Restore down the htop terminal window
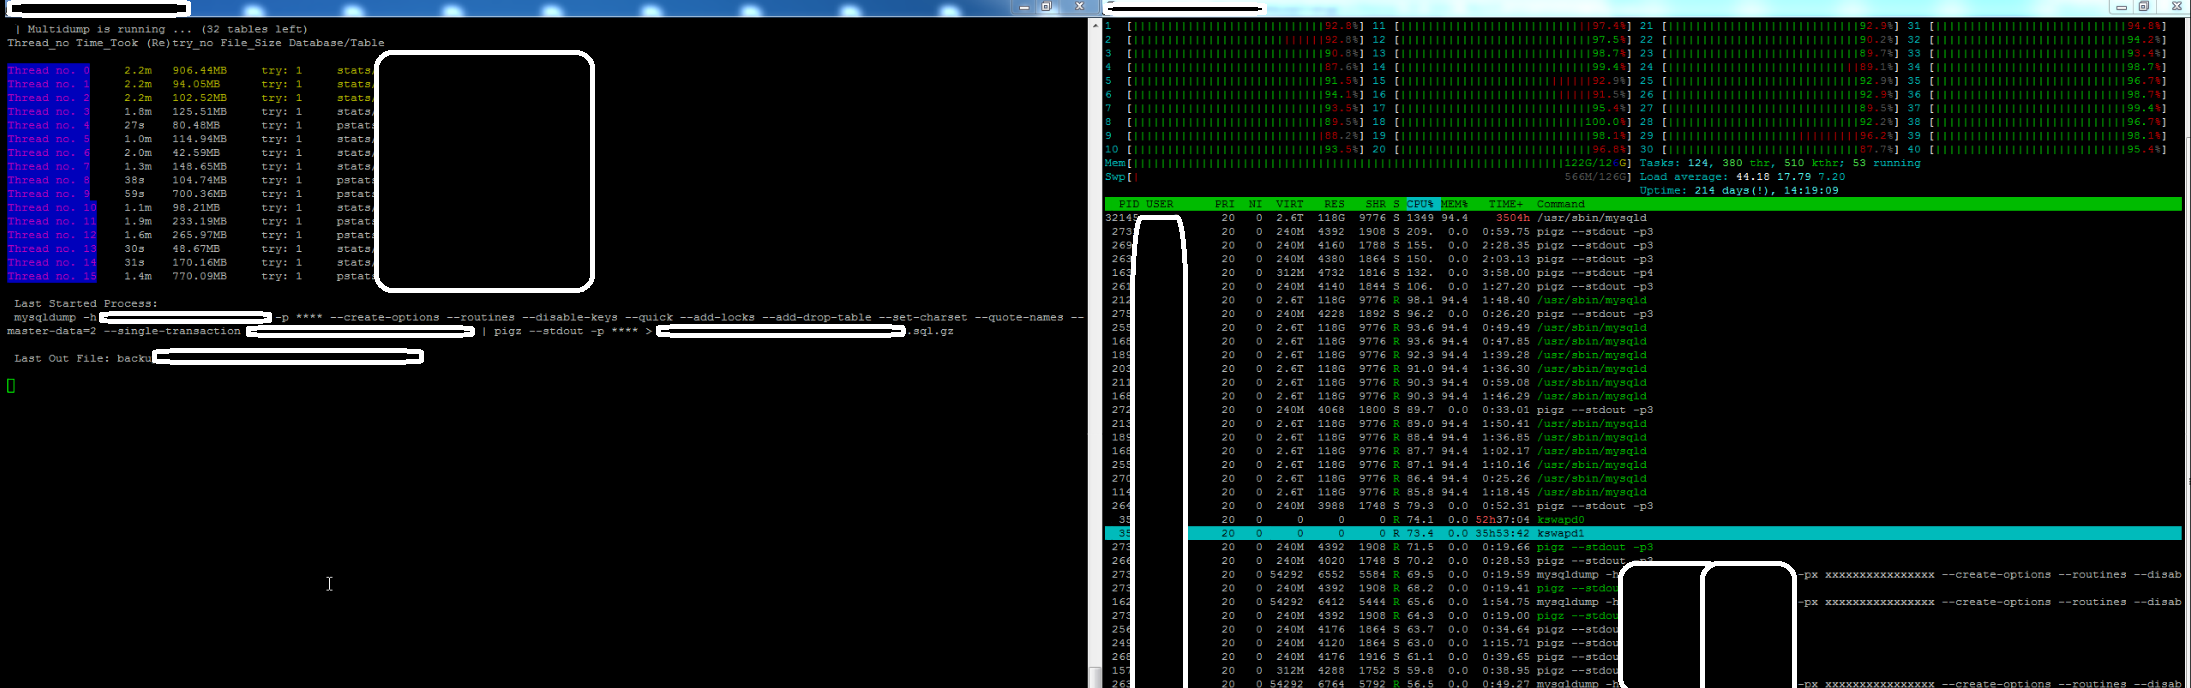 pos(2144,7)
